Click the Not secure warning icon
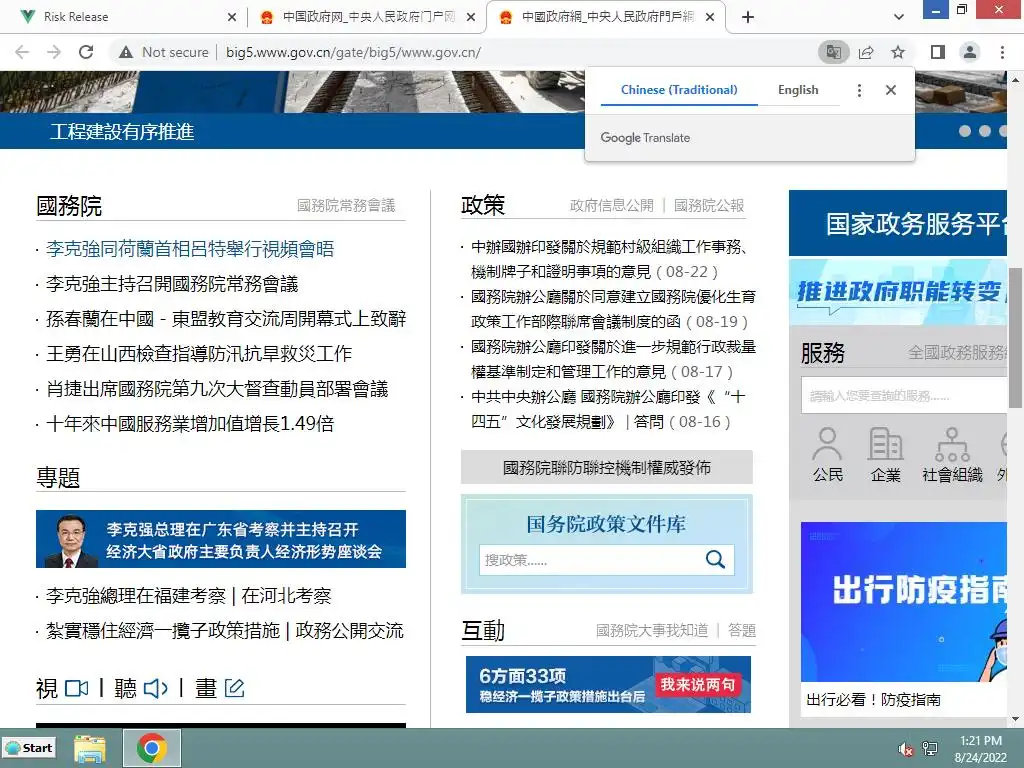1024x768 pixels. [x=126, y=52]
